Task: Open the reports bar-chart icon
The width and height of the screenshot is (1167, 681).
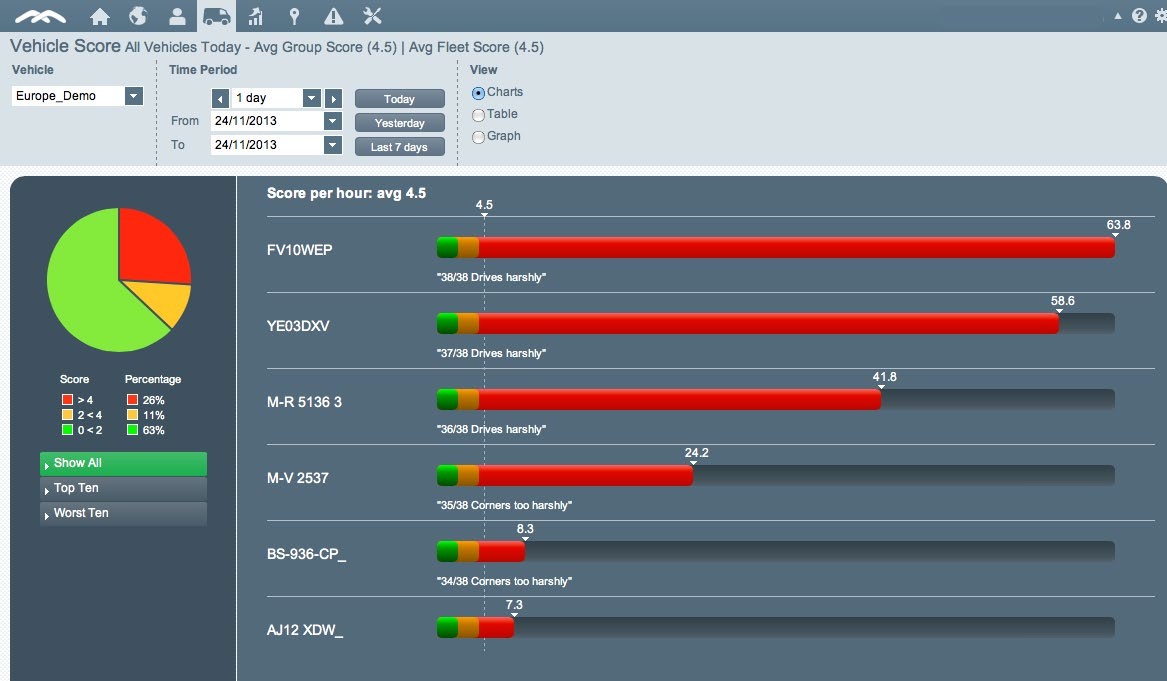Action: [254, 15]
